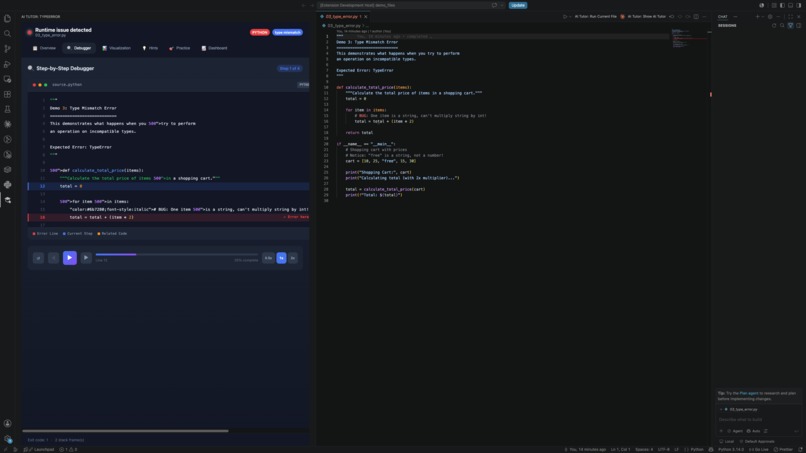Screen dimensions: 806x453
Task: Change Python language mode in status bar
Action: [x=697, y=449]
